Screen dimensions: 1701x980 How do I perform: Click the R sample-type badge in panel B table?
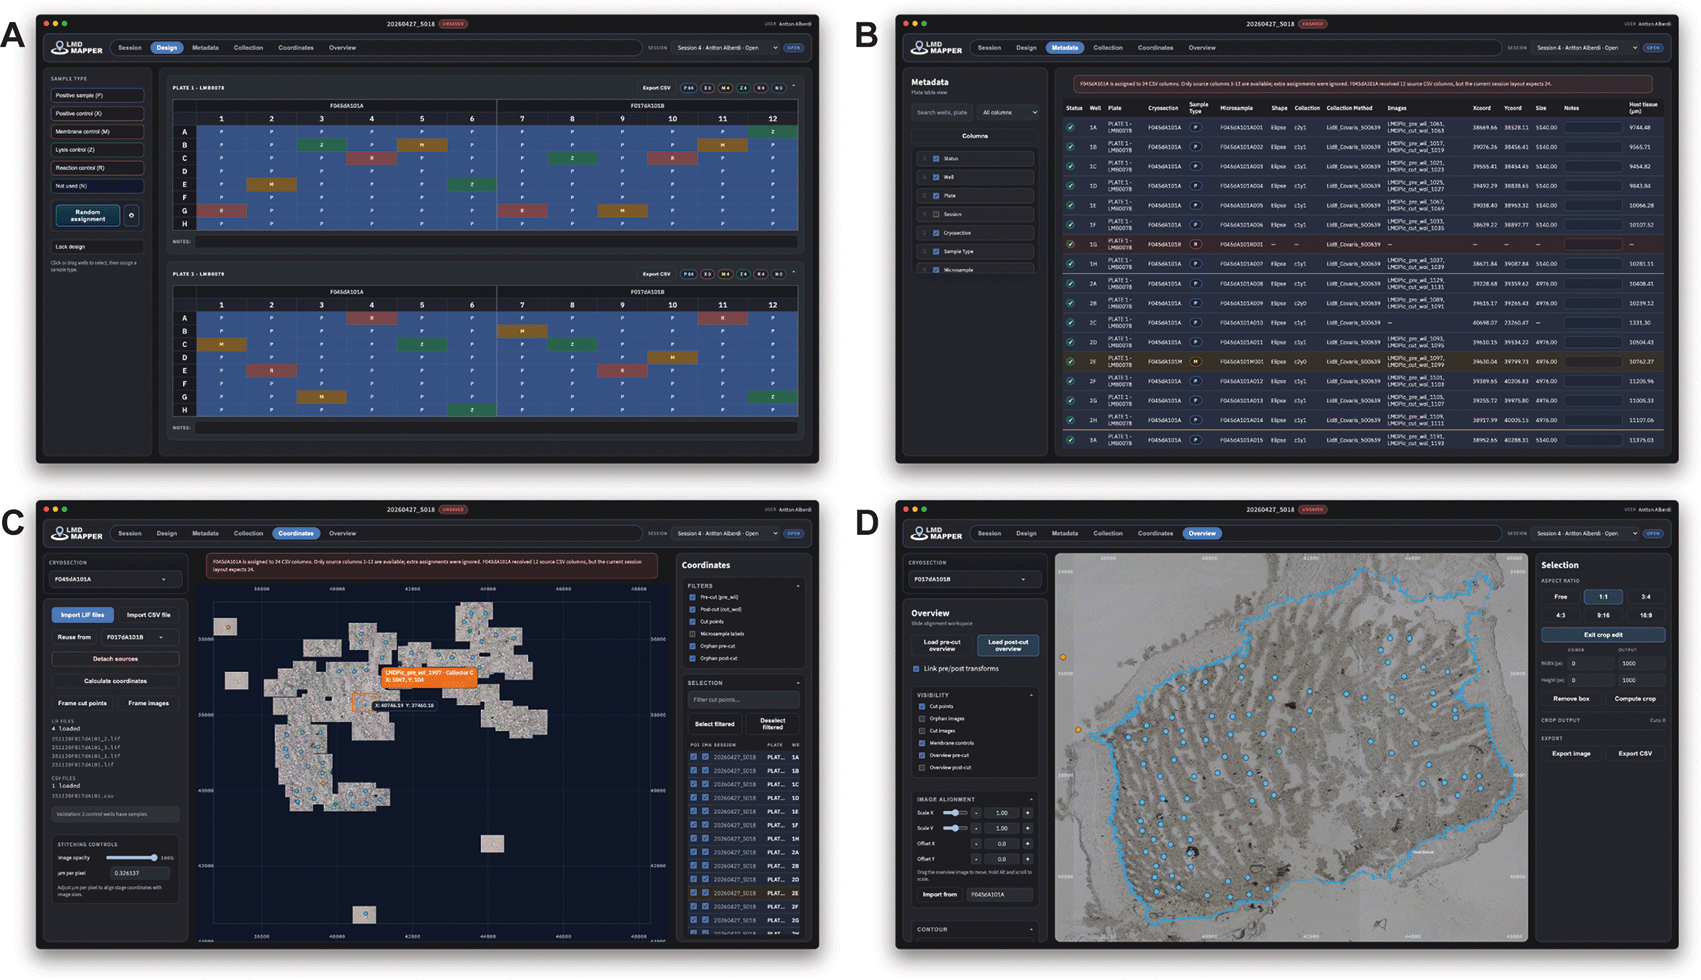(x=1195, y=244)
